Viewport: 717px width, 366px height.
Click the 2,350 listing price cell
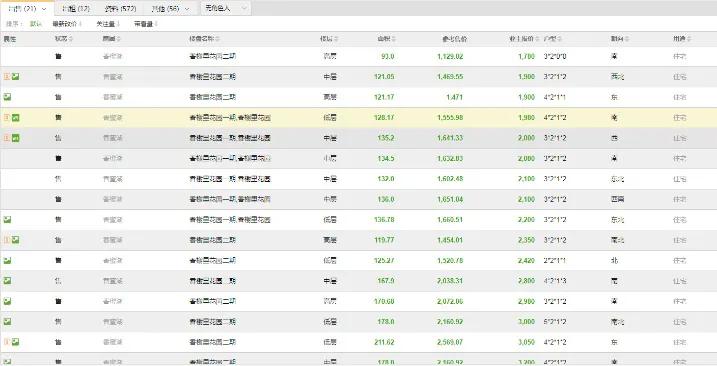click(x=526, y=240)
